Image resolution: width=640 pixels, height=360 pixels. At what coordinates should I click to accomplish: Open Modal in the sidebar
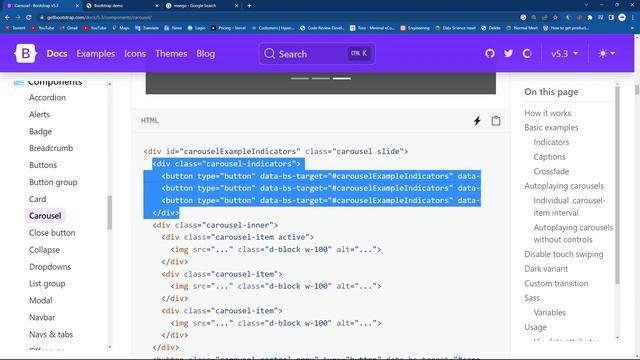(40, 300)
